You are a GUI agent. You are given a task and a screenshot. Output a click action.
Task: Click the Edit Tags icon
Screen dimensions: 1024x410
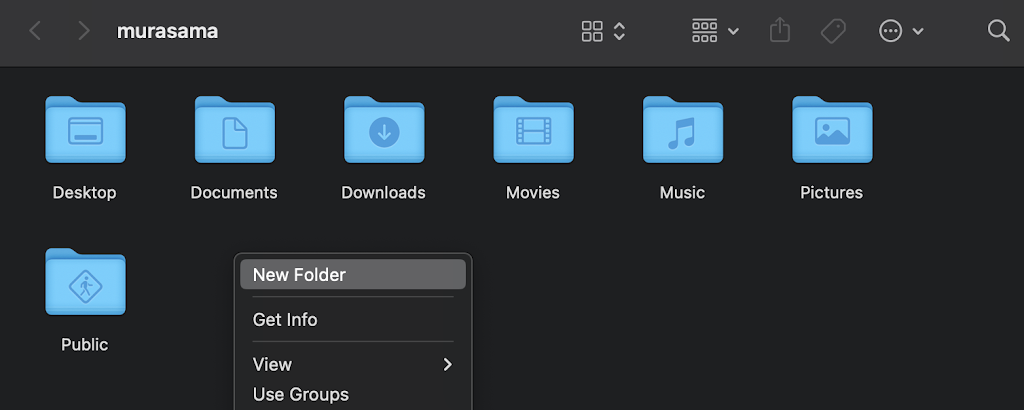coord(833,31)
